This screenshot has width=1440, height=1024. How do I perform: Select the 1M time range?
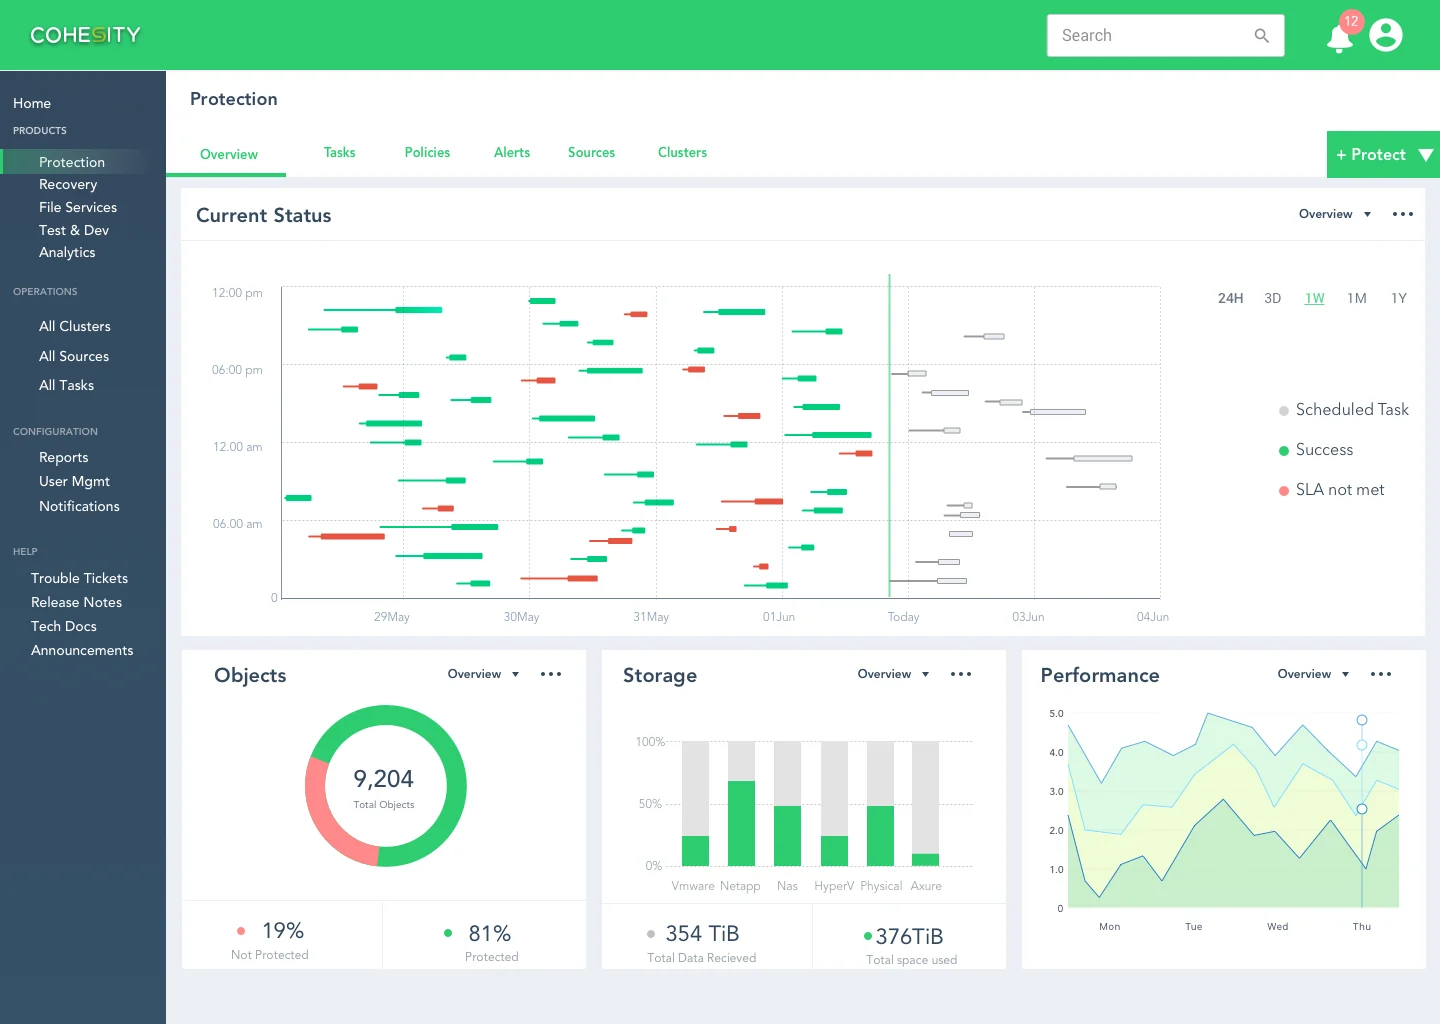pyautogui.click(x=1357, y=298)
